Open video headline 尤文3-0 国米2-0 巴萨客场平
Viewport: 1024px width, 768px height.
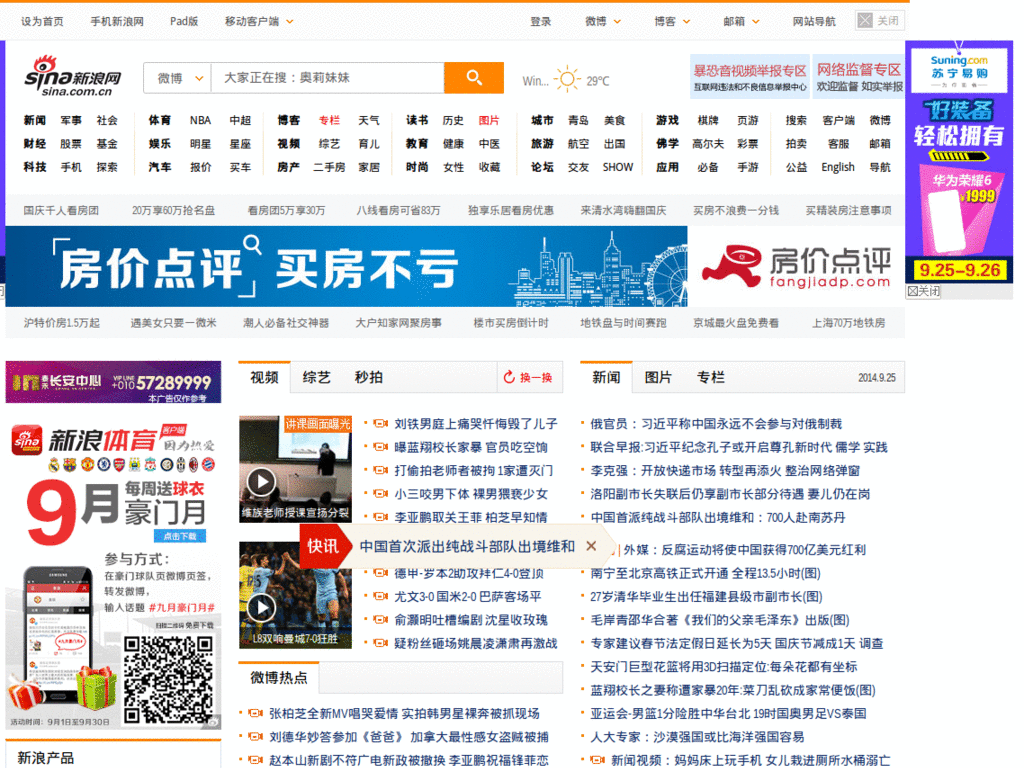pos(468,596)
